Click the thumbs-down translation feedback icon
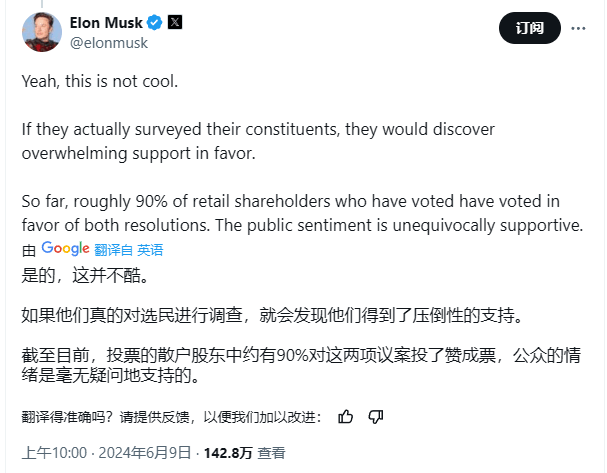The image size is (607, 473). coord(376,416)
